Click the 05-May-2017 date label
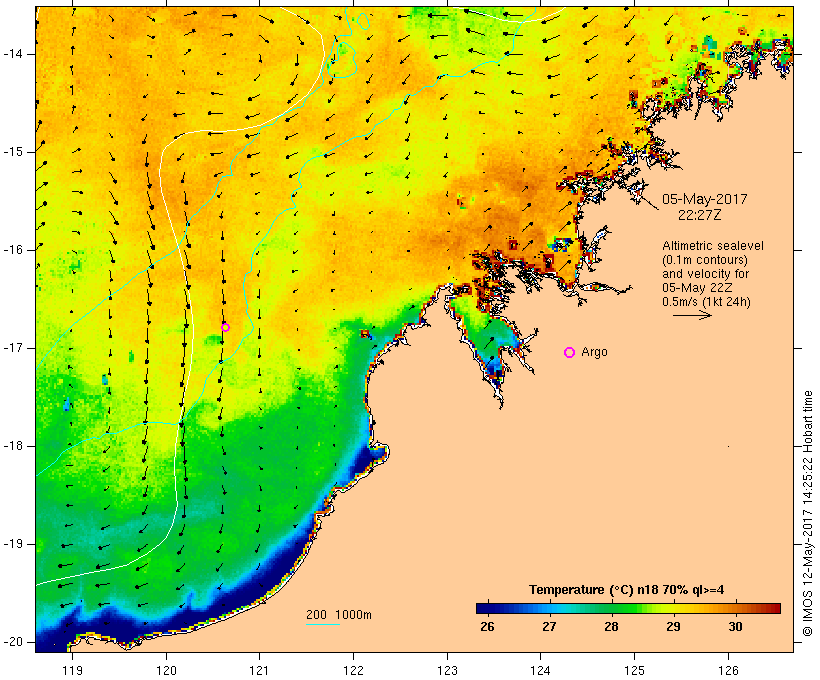 704,199
